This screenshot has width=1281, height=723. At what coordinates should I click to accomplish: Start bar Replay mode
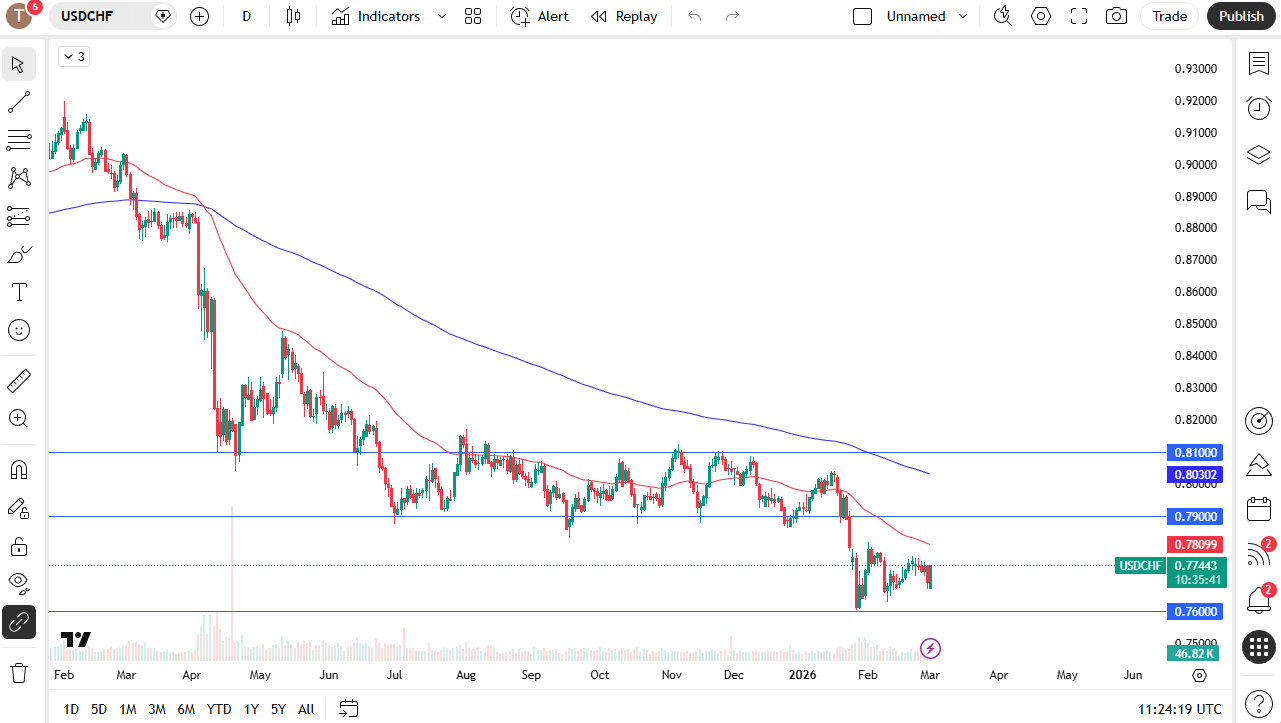coord(624,16)
